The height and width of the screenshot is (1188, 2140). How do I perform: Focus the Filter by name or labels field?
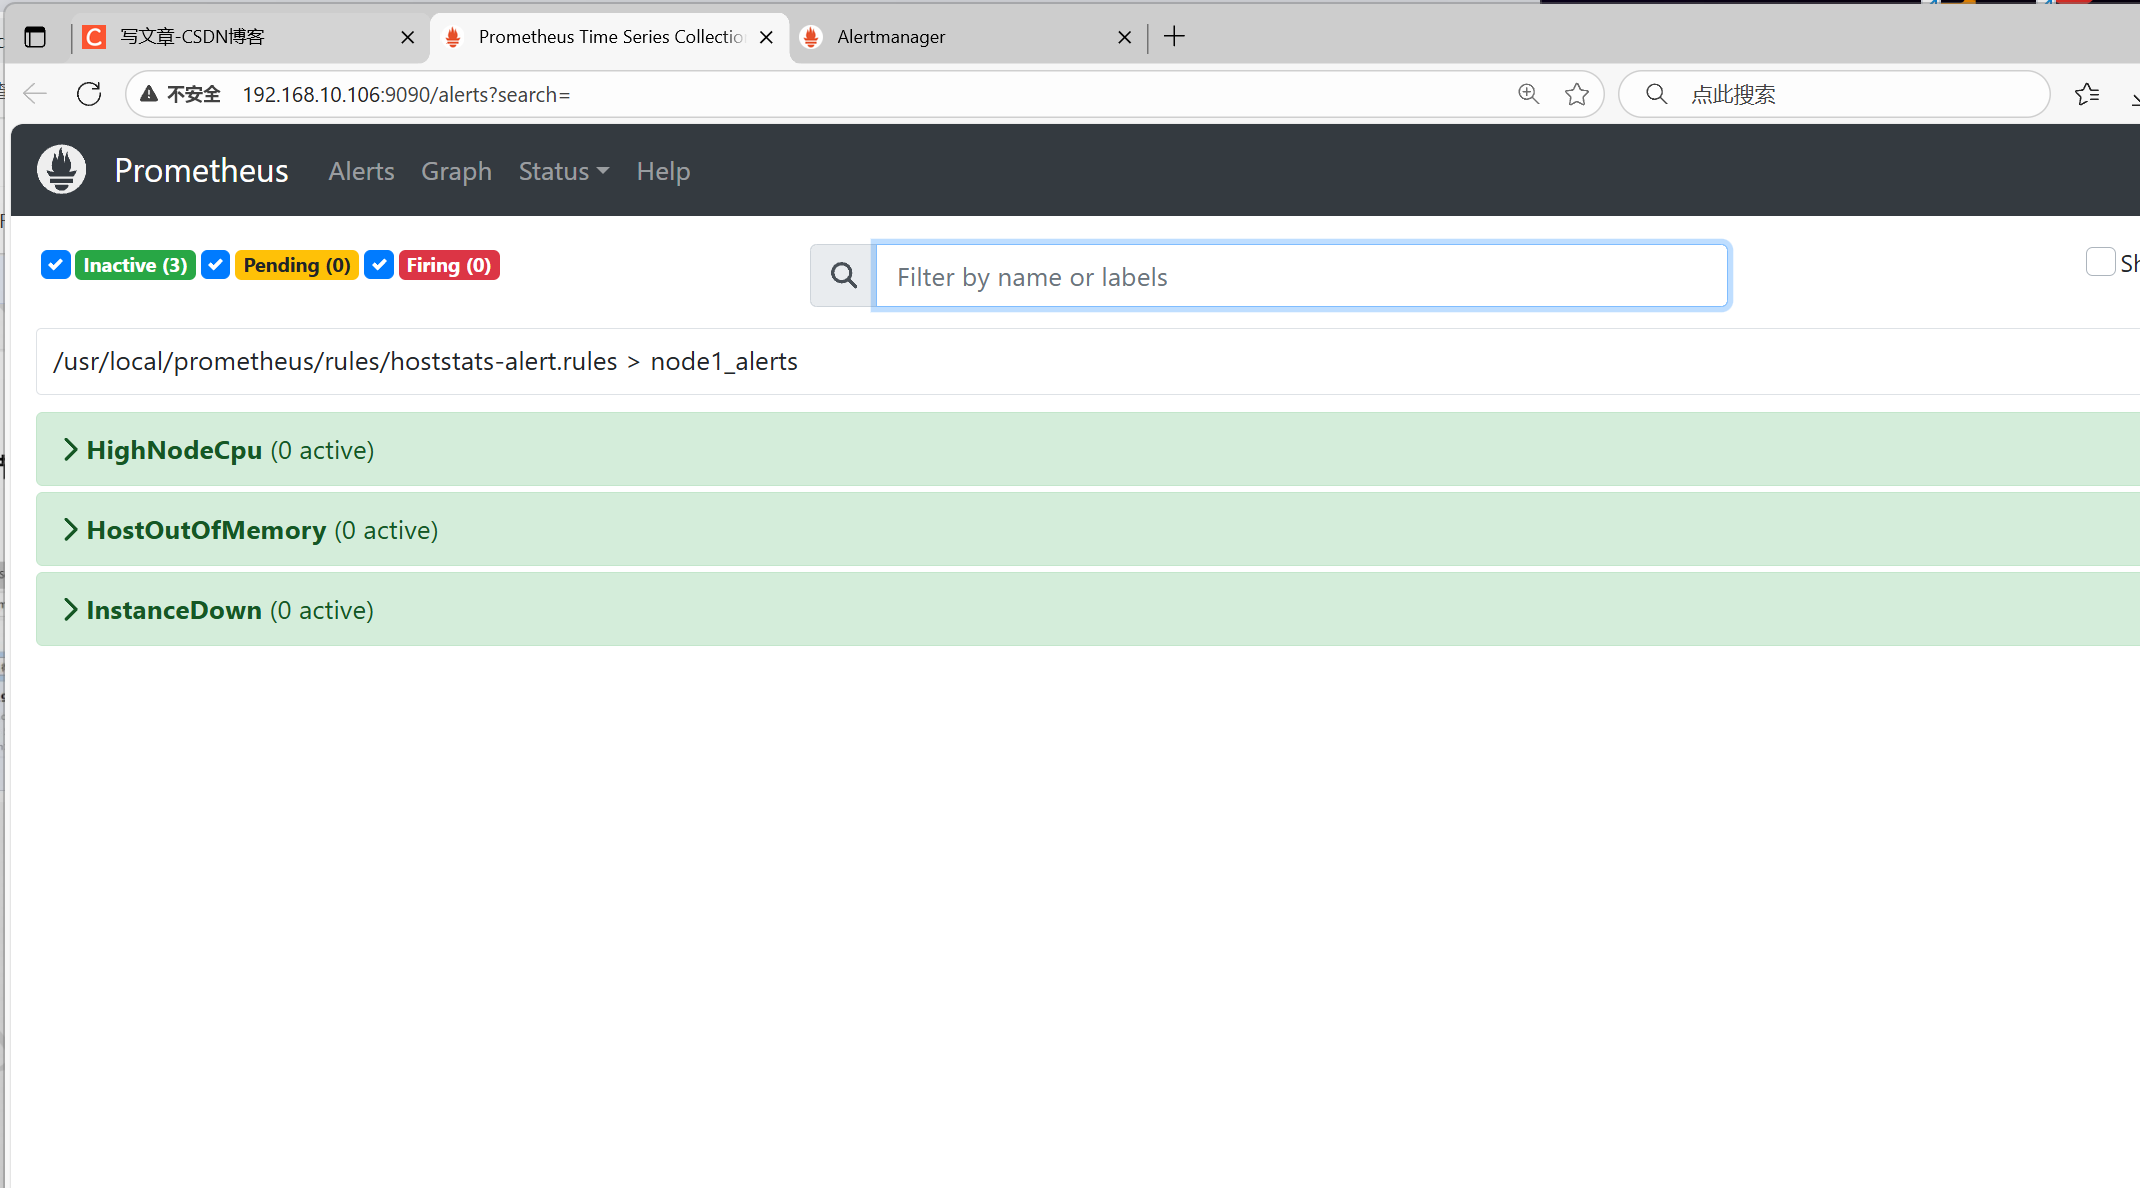(1301, 276)
